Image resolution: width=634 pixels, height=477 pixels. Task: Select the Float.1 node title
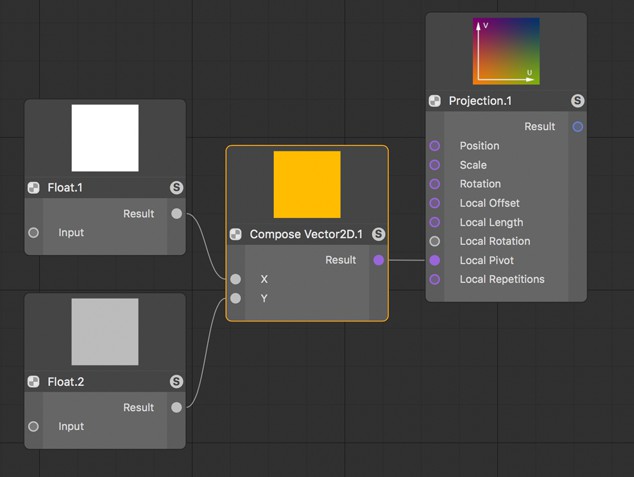pyautogui.click(x=65, y=188)
